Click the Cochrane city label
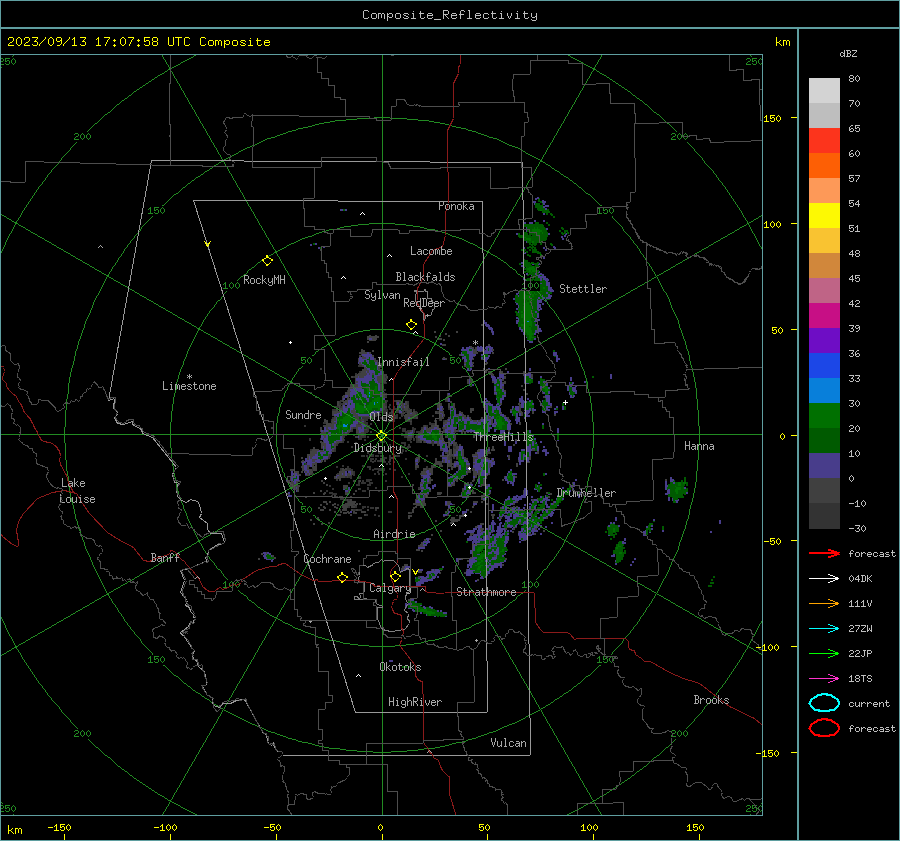The height and width of the screenshot is (841, 900). [x=327, y=559]
